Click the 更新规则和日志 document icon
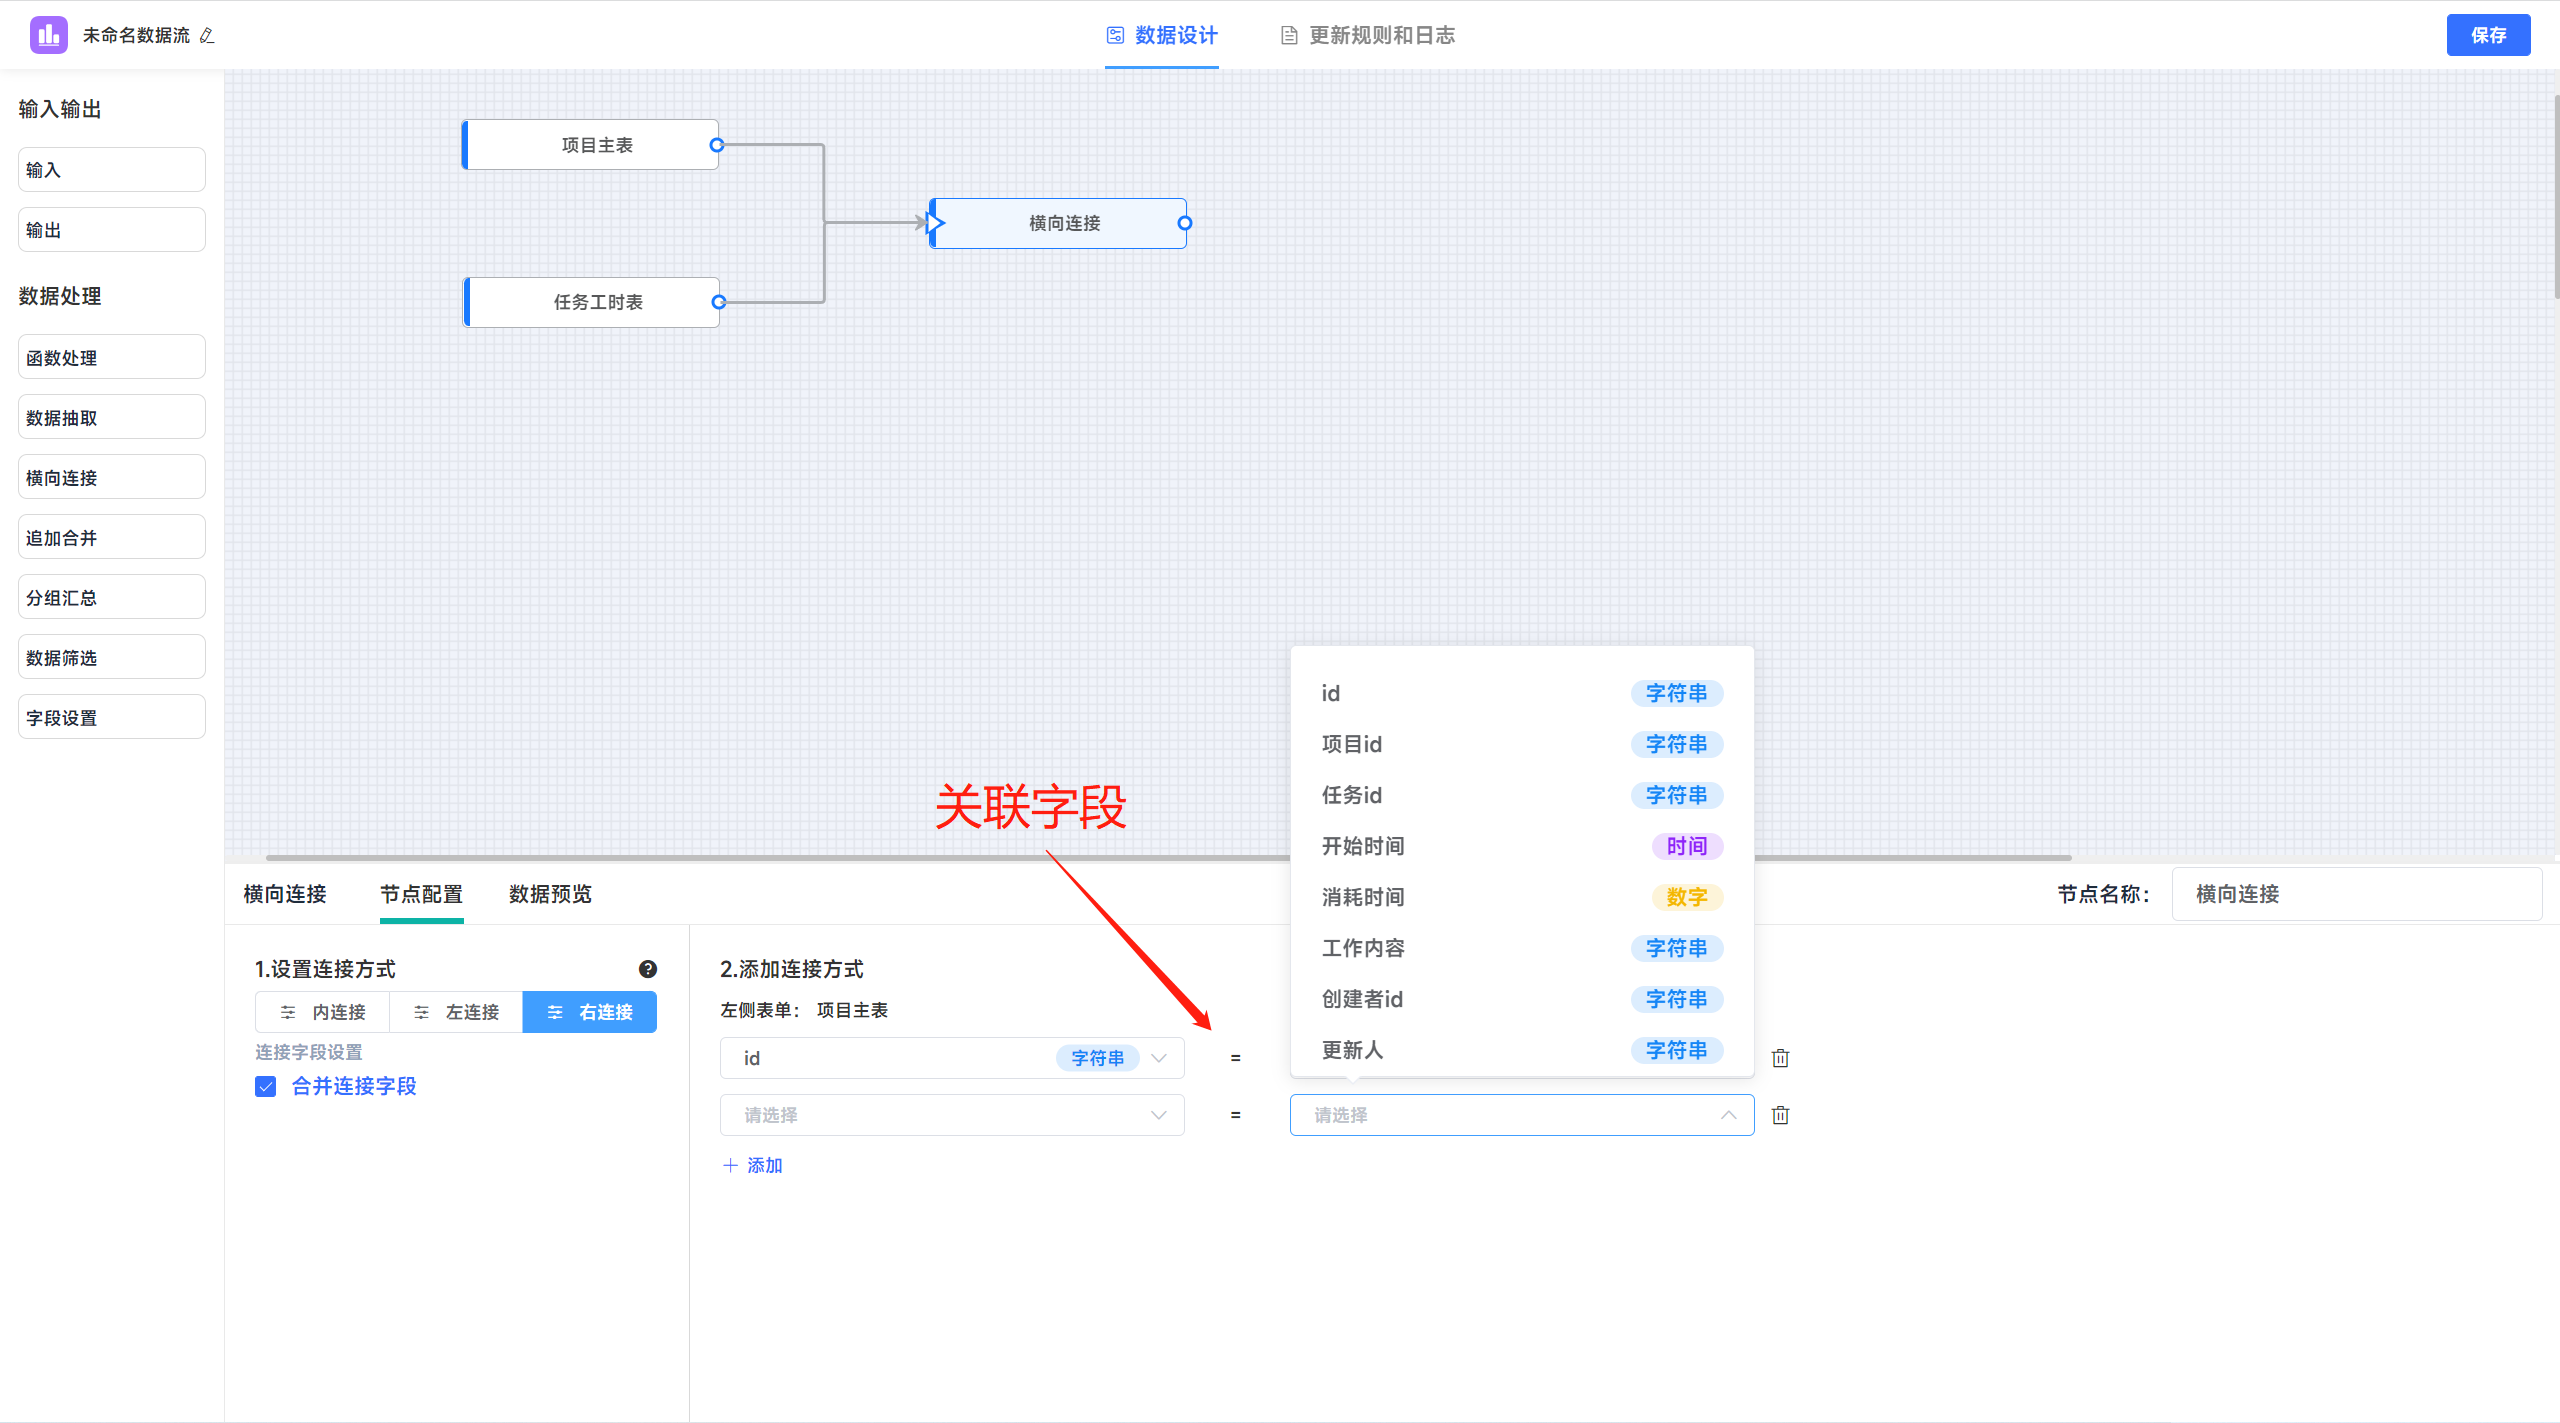 click(x=1289, y=35)
